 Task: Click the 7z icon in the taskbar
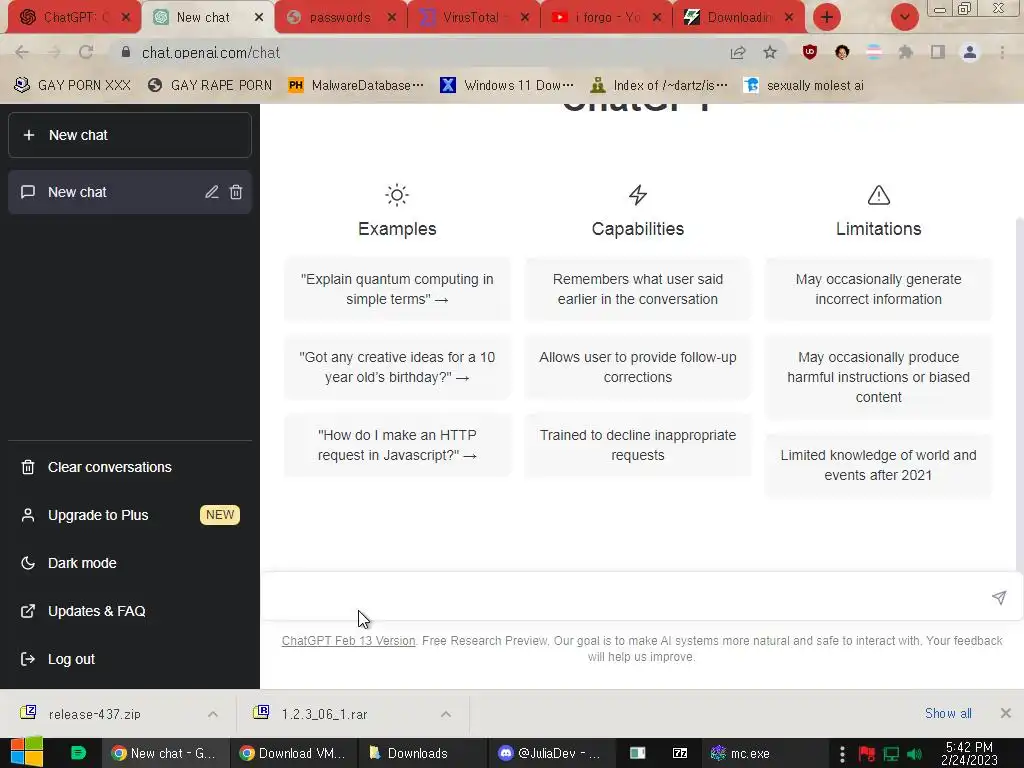click(680, 753)
